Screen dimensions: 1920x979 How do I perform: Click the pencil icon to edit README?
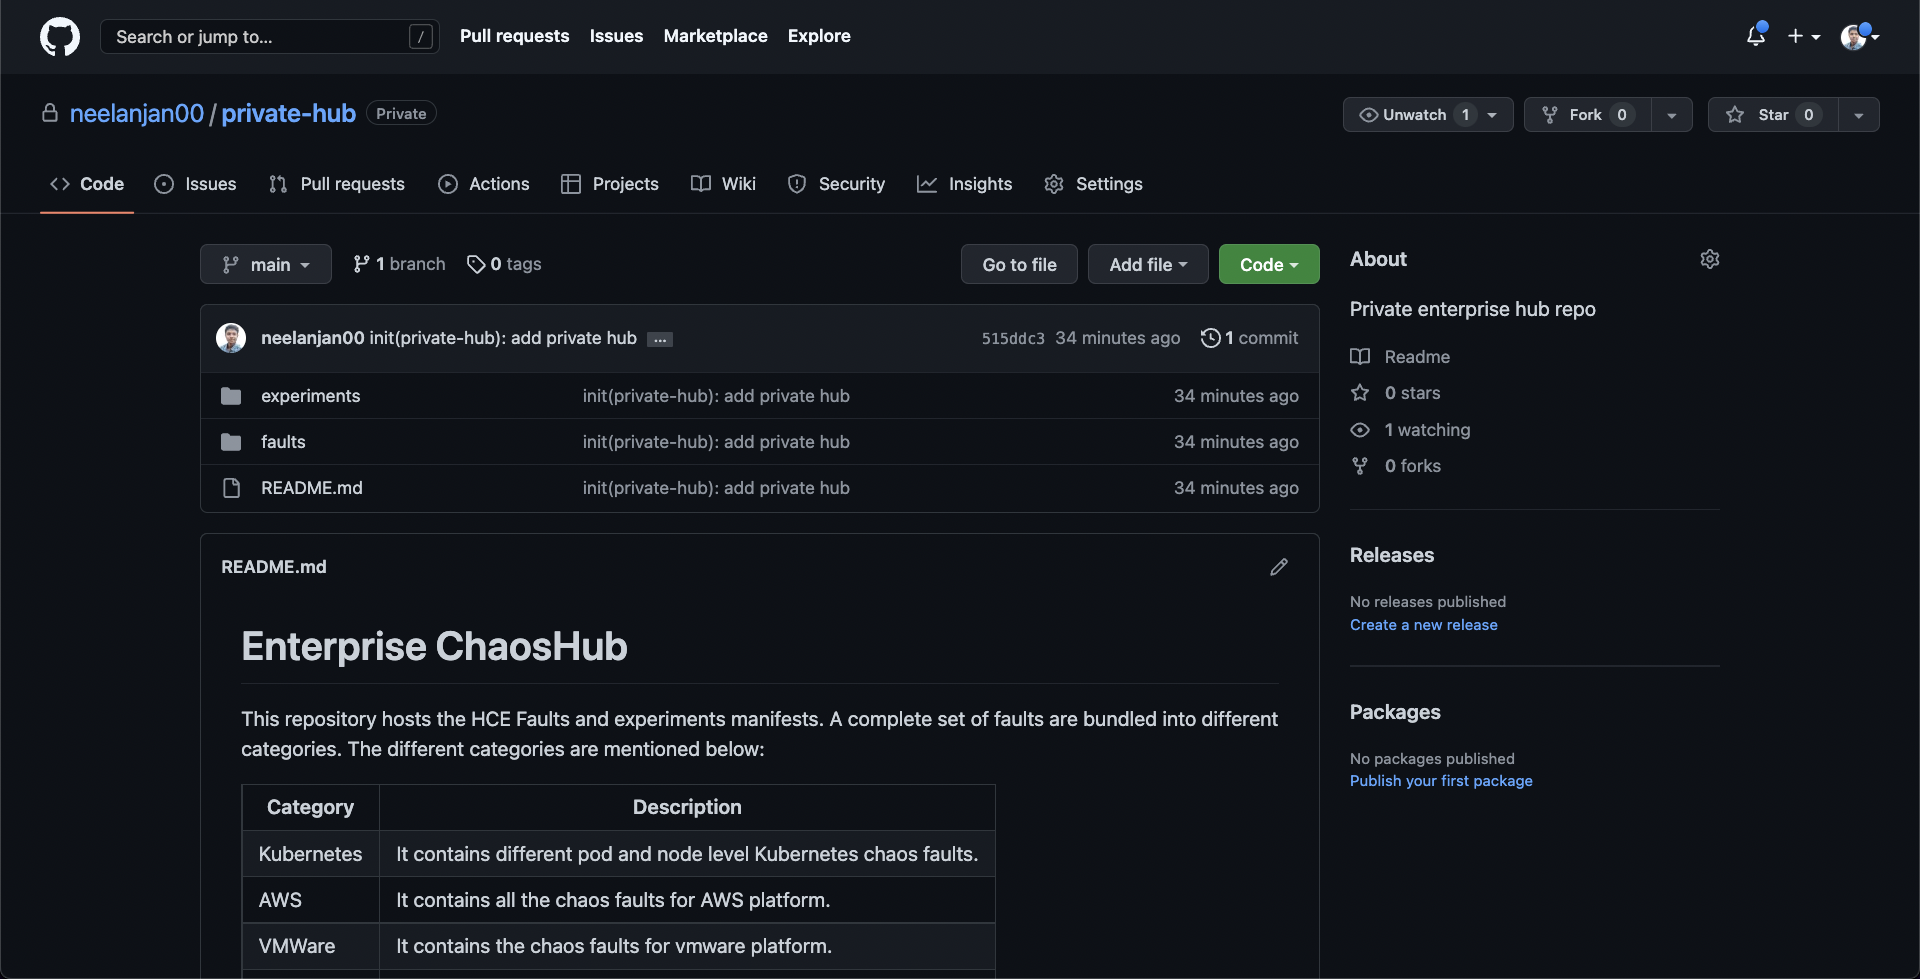pyautogui.click(x=1279, y=567)
